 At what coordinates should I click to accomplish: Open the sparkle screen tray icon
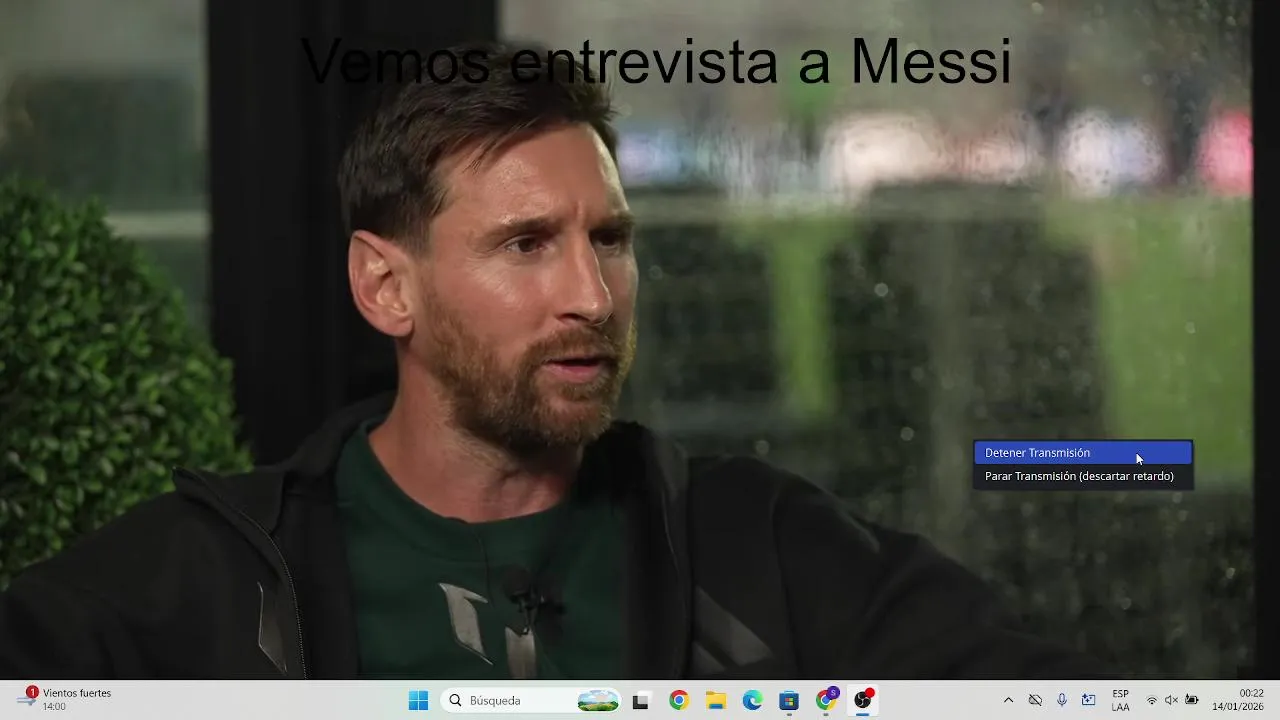[x=1088, y=700]
